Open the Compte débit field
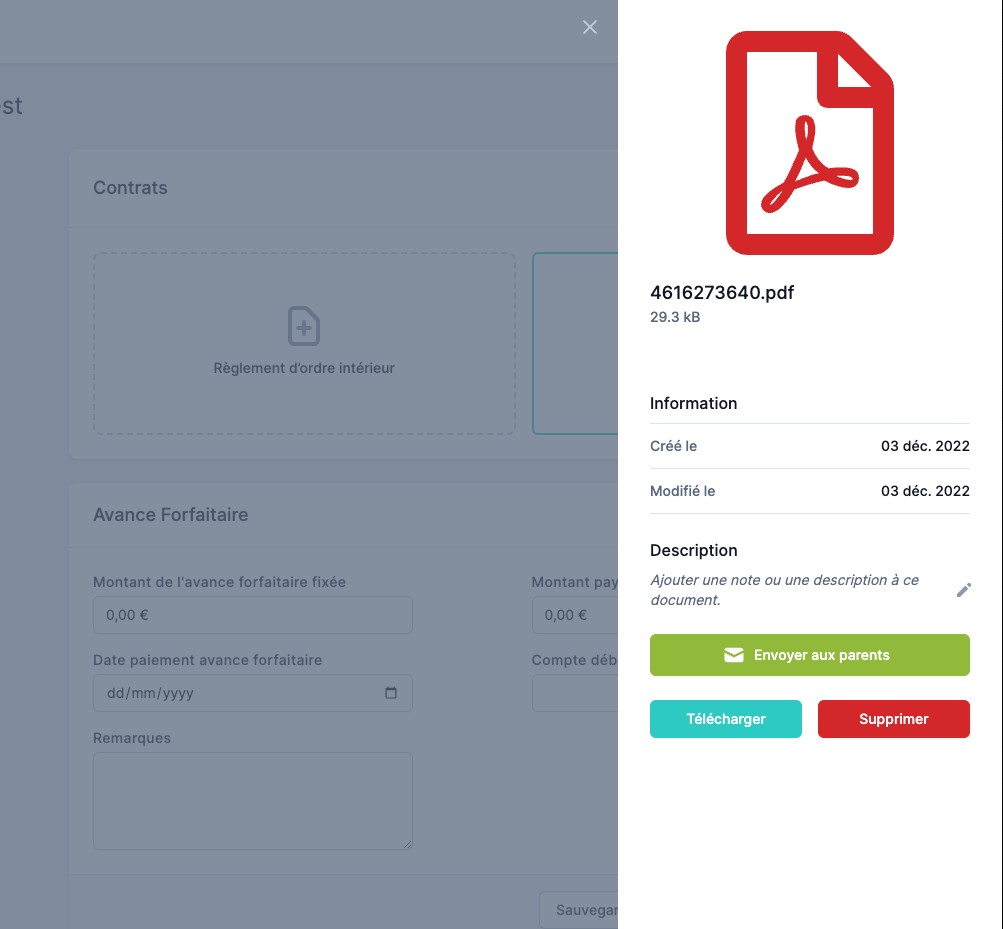The image size is (1003, 929). point(575,693)
